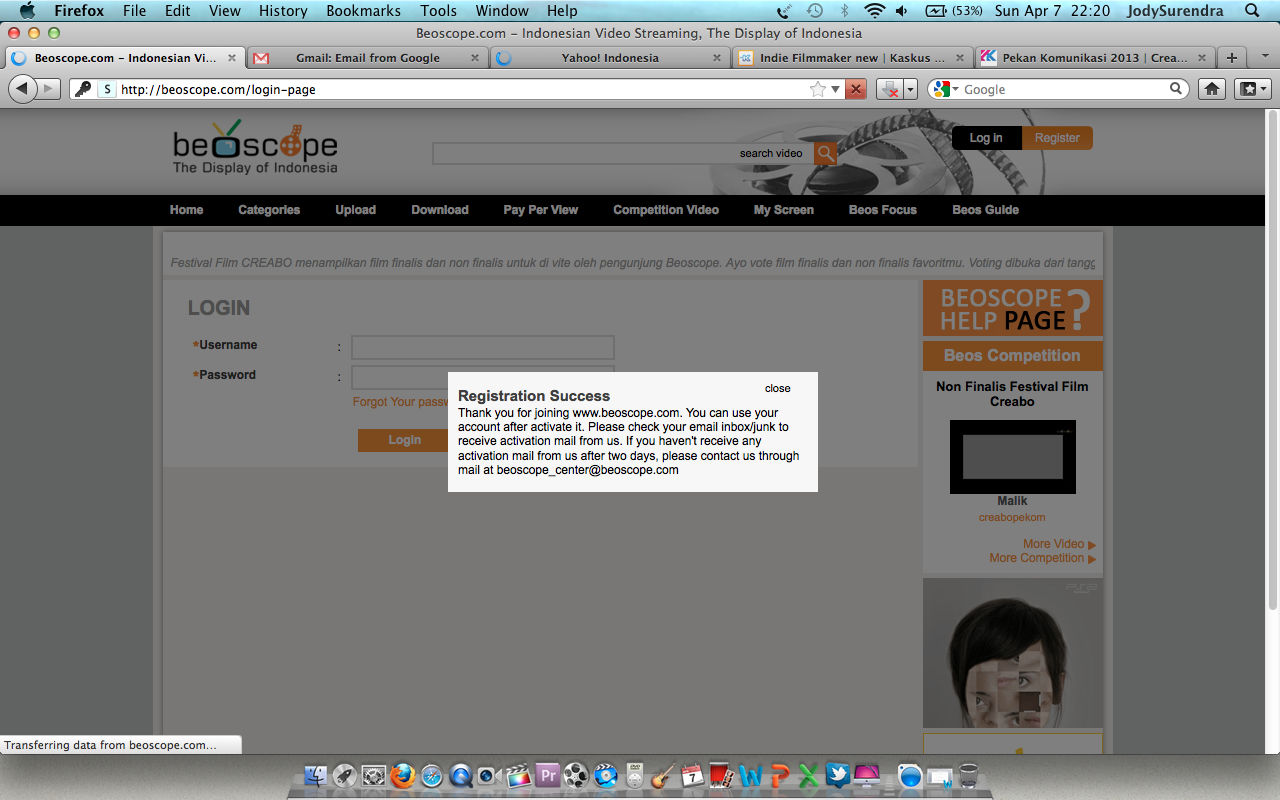Click the More Competition link
Image resolution: width=1280 pixels, height=800 pixels.
click(x=1042, y=558)
